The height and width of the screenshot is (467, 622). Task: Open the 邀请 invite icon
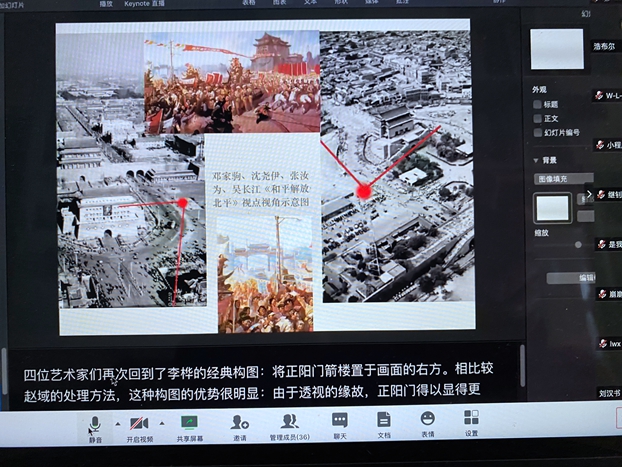point(240,422)
